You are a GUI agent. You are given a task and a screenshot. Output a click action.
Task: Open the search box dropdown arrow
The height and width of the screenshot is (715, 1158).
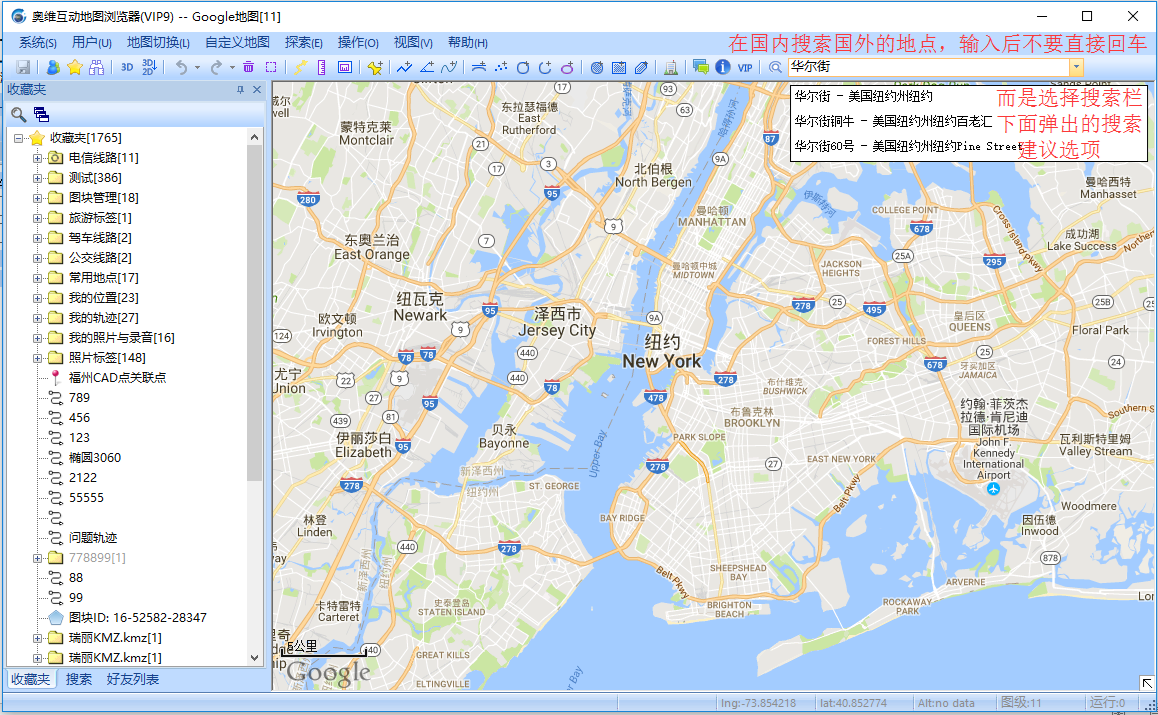(x=1076, y=67)
